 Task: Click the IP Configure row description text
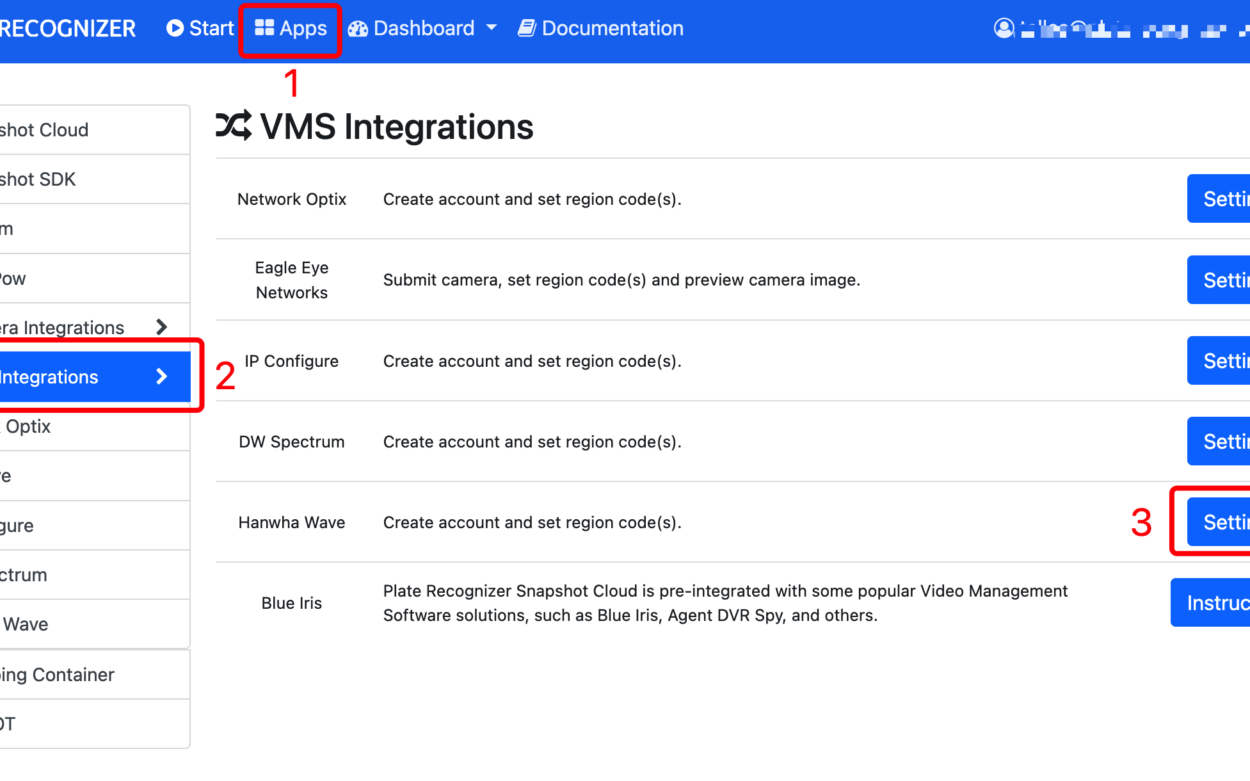click(532, 361)
